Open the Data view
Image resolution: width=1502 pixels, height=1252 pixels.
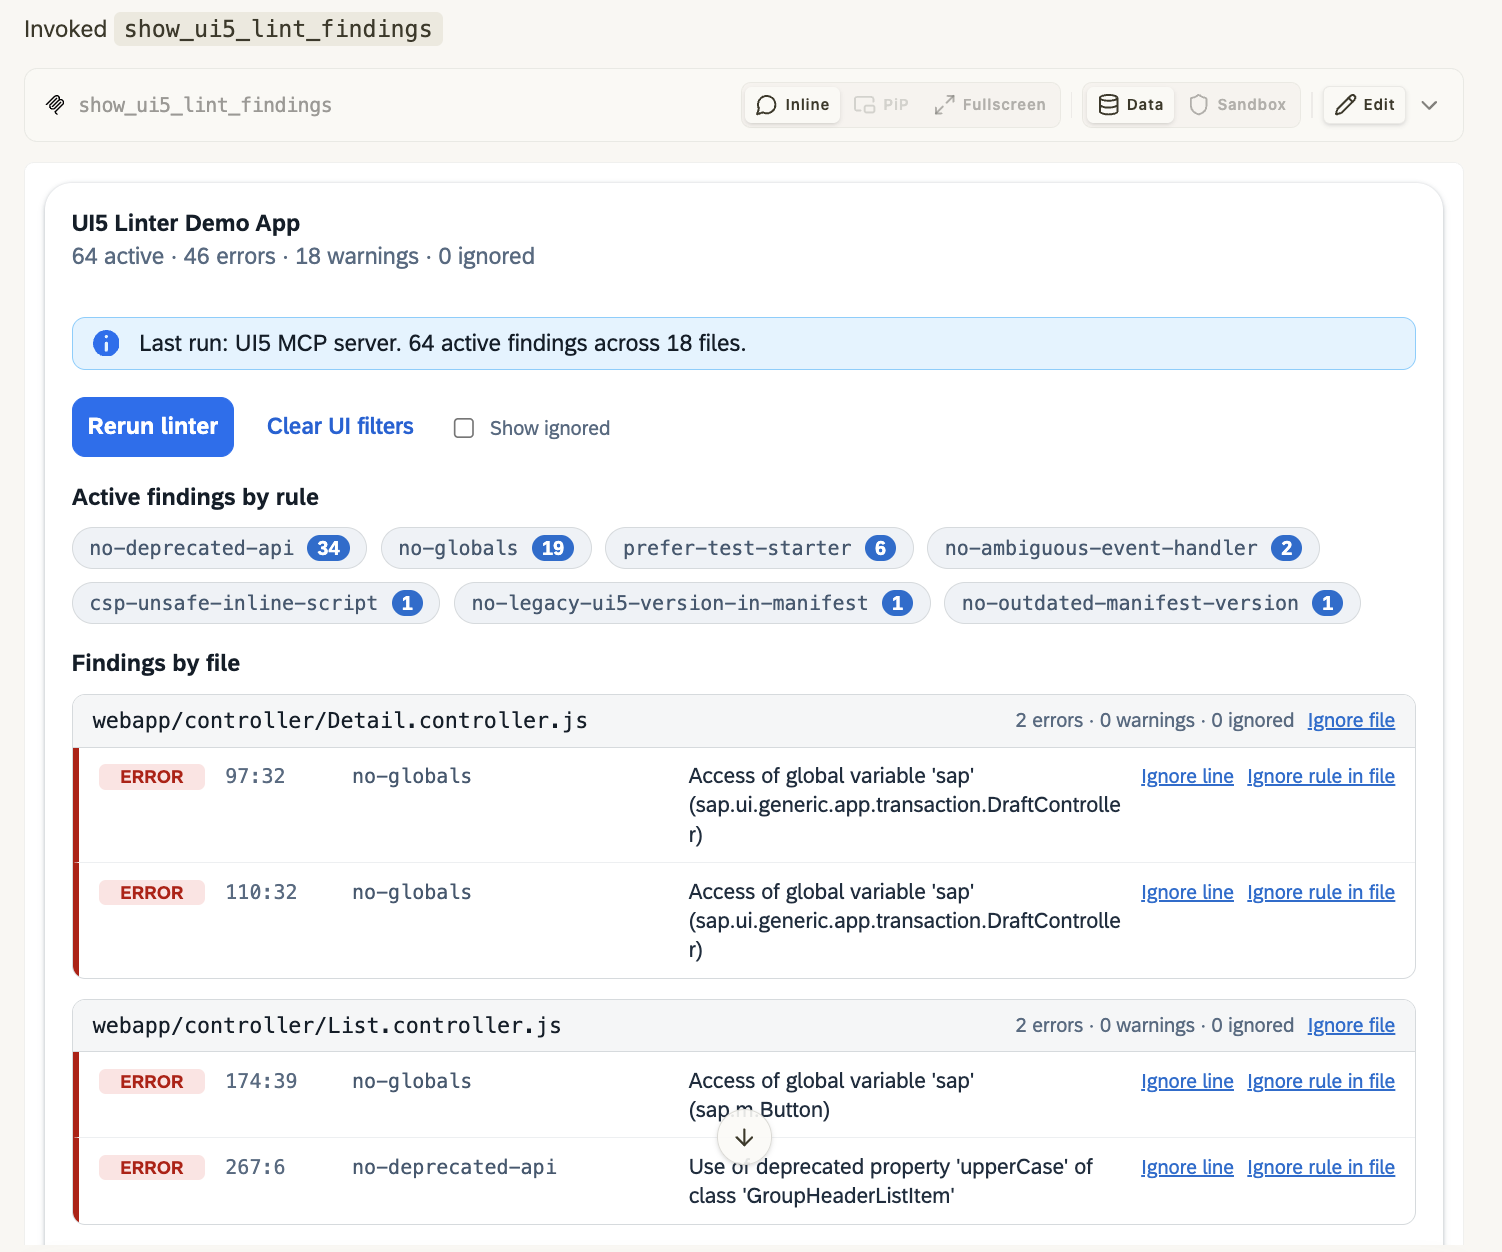point(1131,105)
